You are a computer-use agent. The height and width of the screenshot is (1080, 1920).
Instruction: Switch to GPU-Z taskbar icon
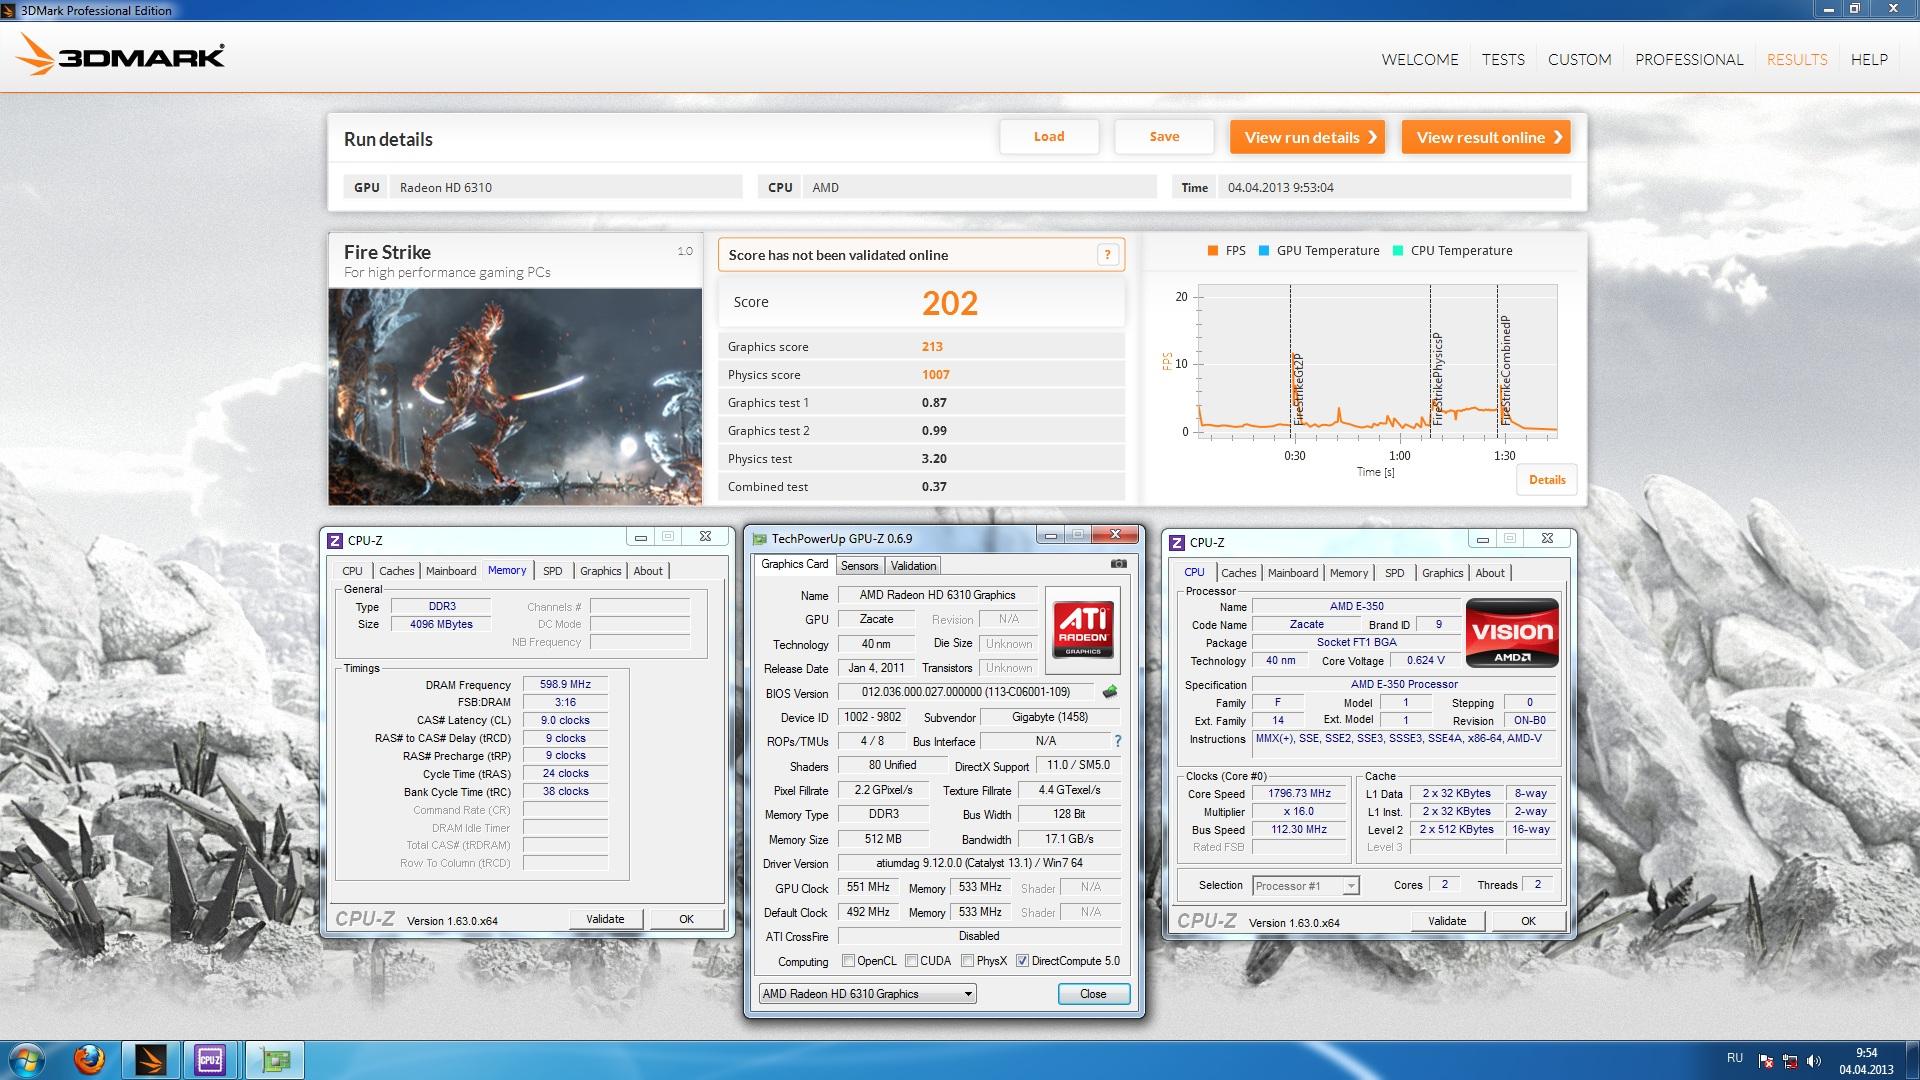click(274, 1060)
